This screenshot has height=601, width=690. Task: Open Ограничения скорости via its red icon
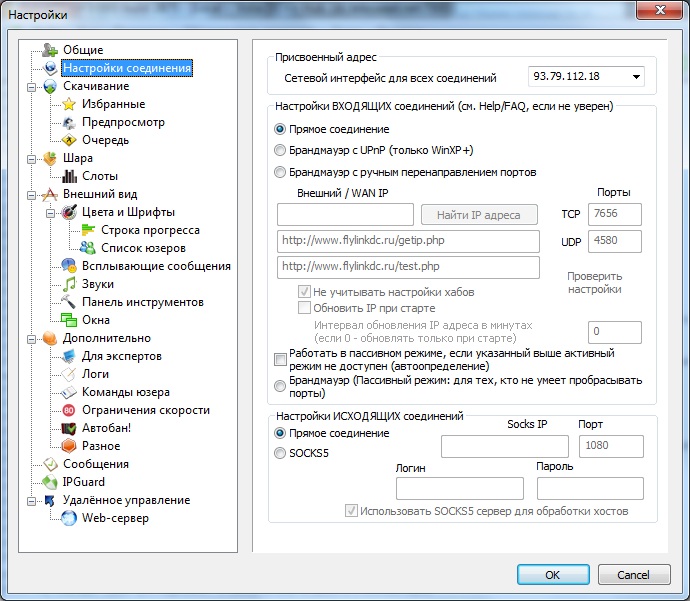click(x=69, y=410)
